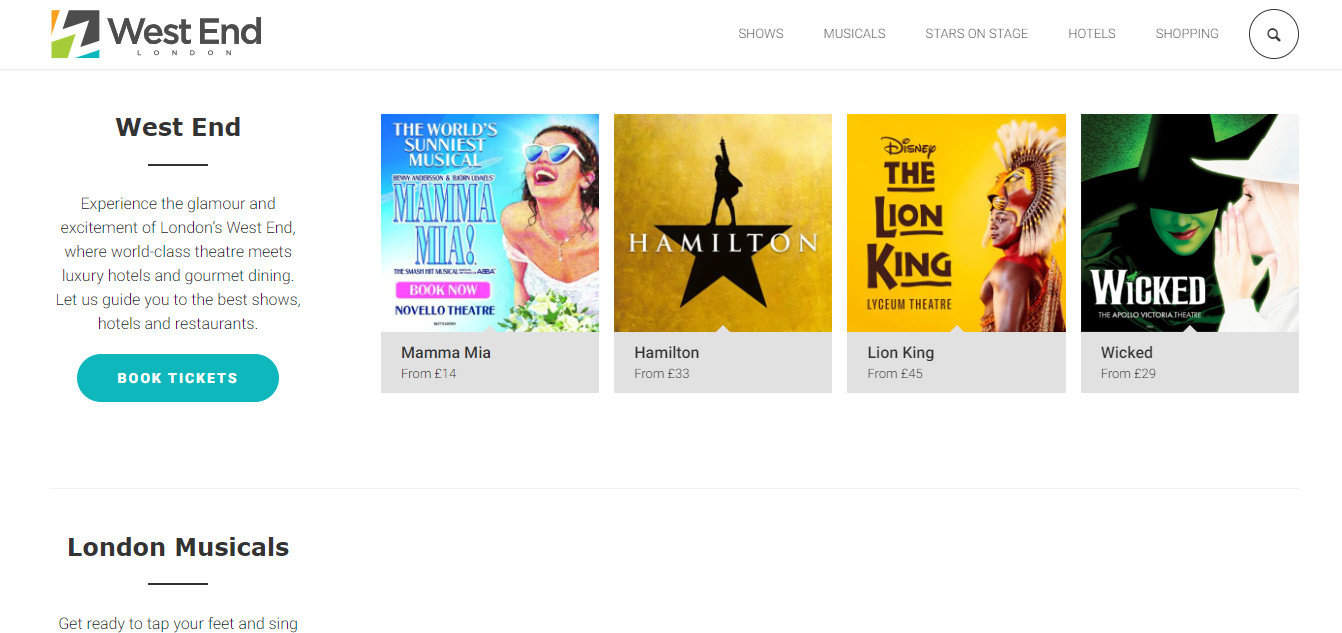Open the Mamma Mia poster thumbnail
The width and height of the screenshot is (1342, 633).
[x=490, y=223]
